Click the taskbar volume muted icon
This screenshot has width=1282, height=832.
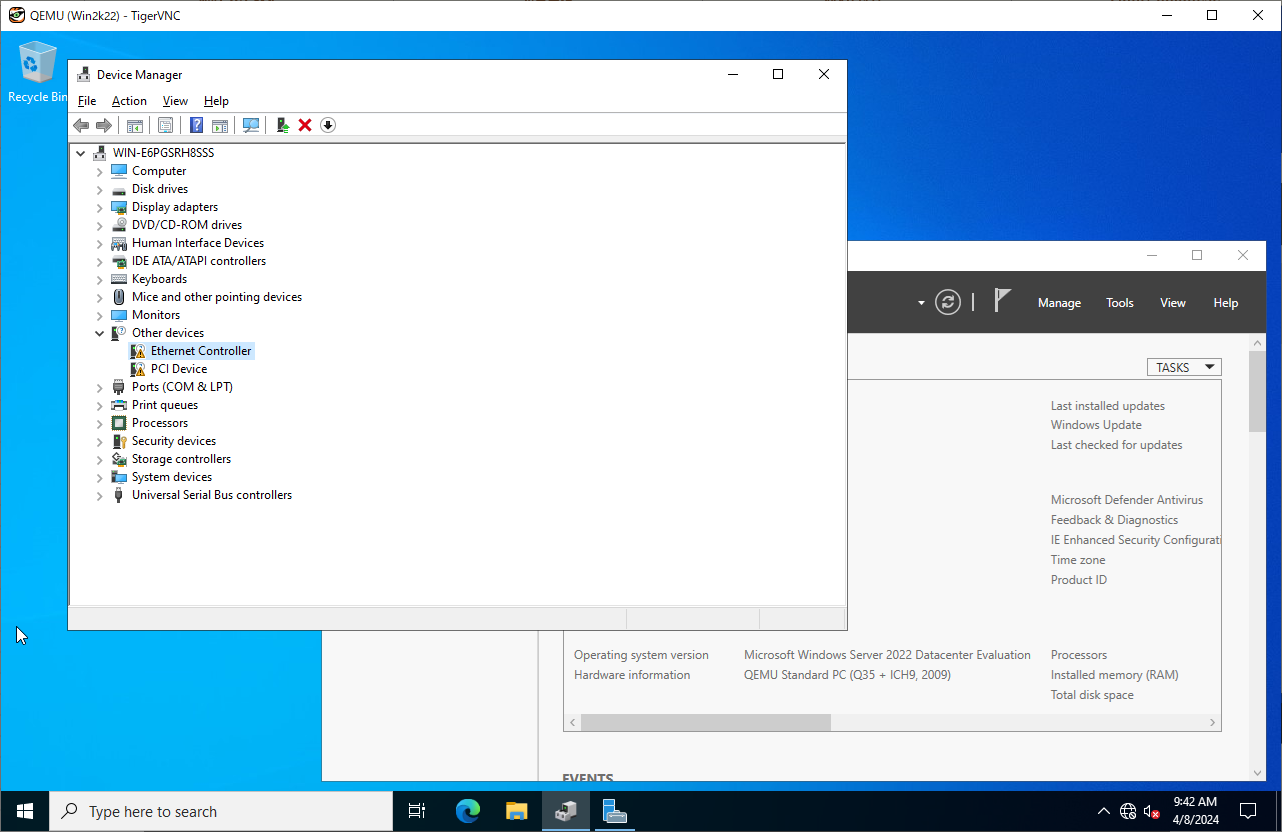pos(1152,811)
